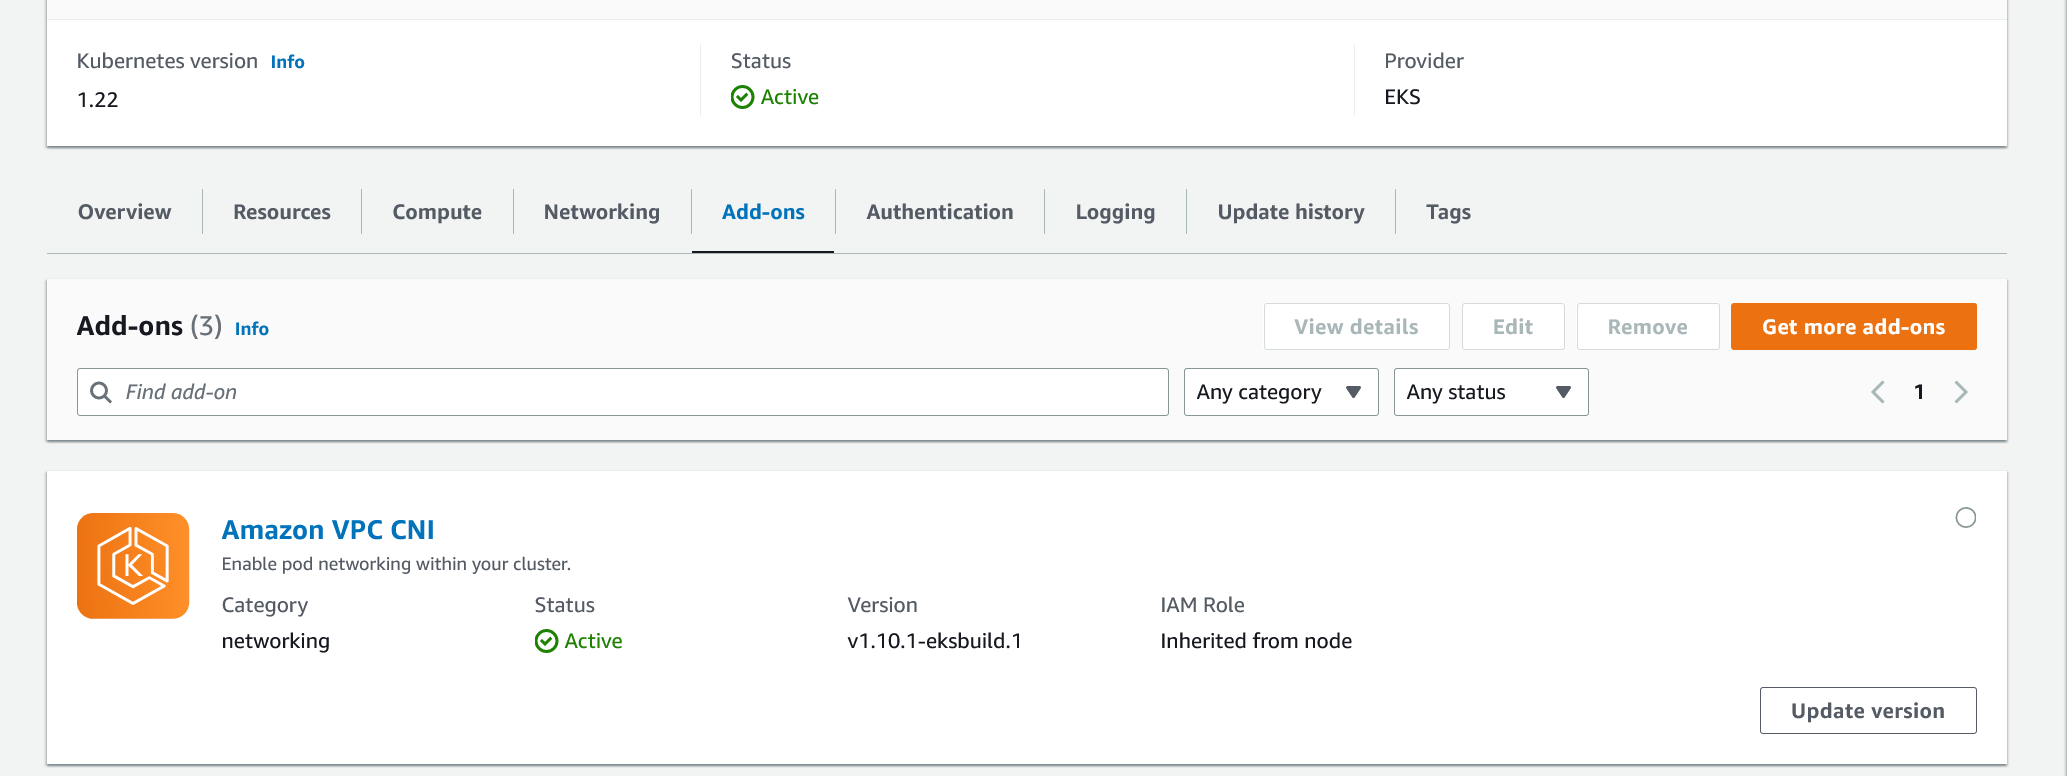Open the Authentication tab
Image resolution: width=2068 pixels, height=776 pixels.
(940, 212)
